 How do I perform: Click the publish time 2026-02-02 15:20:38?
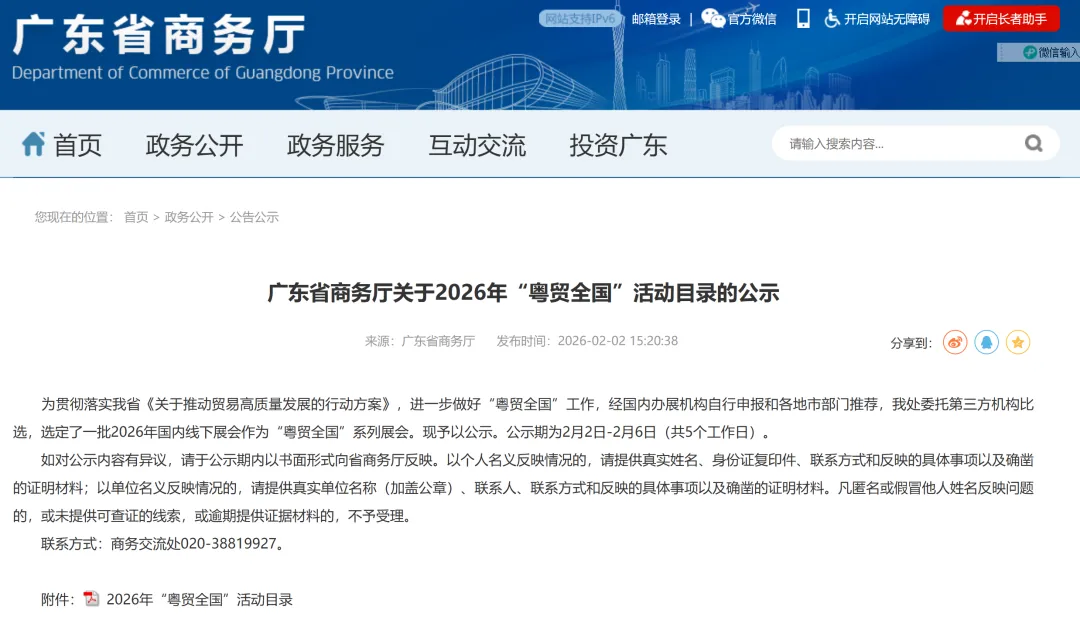coord(618,341)
